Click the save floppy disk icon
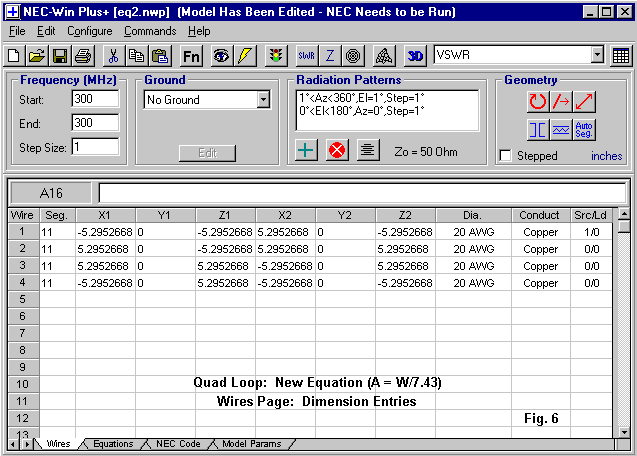 pyautogui.click(x=59, y=56)
